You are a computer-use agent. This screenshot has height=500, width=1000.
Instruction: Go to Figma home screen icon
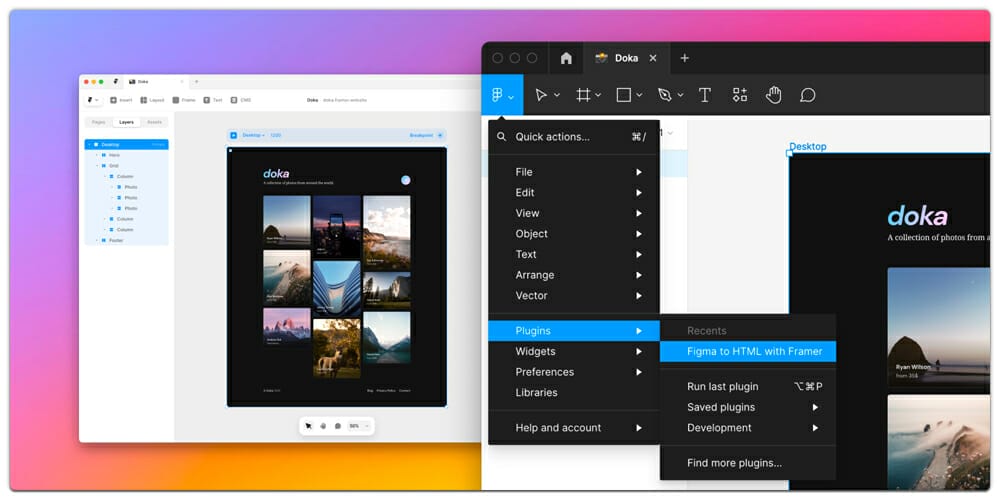click(566, 58)
